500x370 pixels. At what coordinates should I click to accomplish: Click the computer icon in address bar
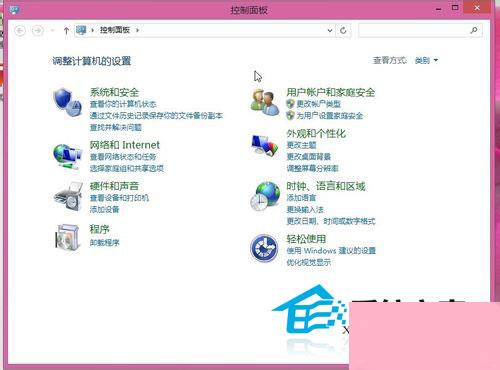81,30
